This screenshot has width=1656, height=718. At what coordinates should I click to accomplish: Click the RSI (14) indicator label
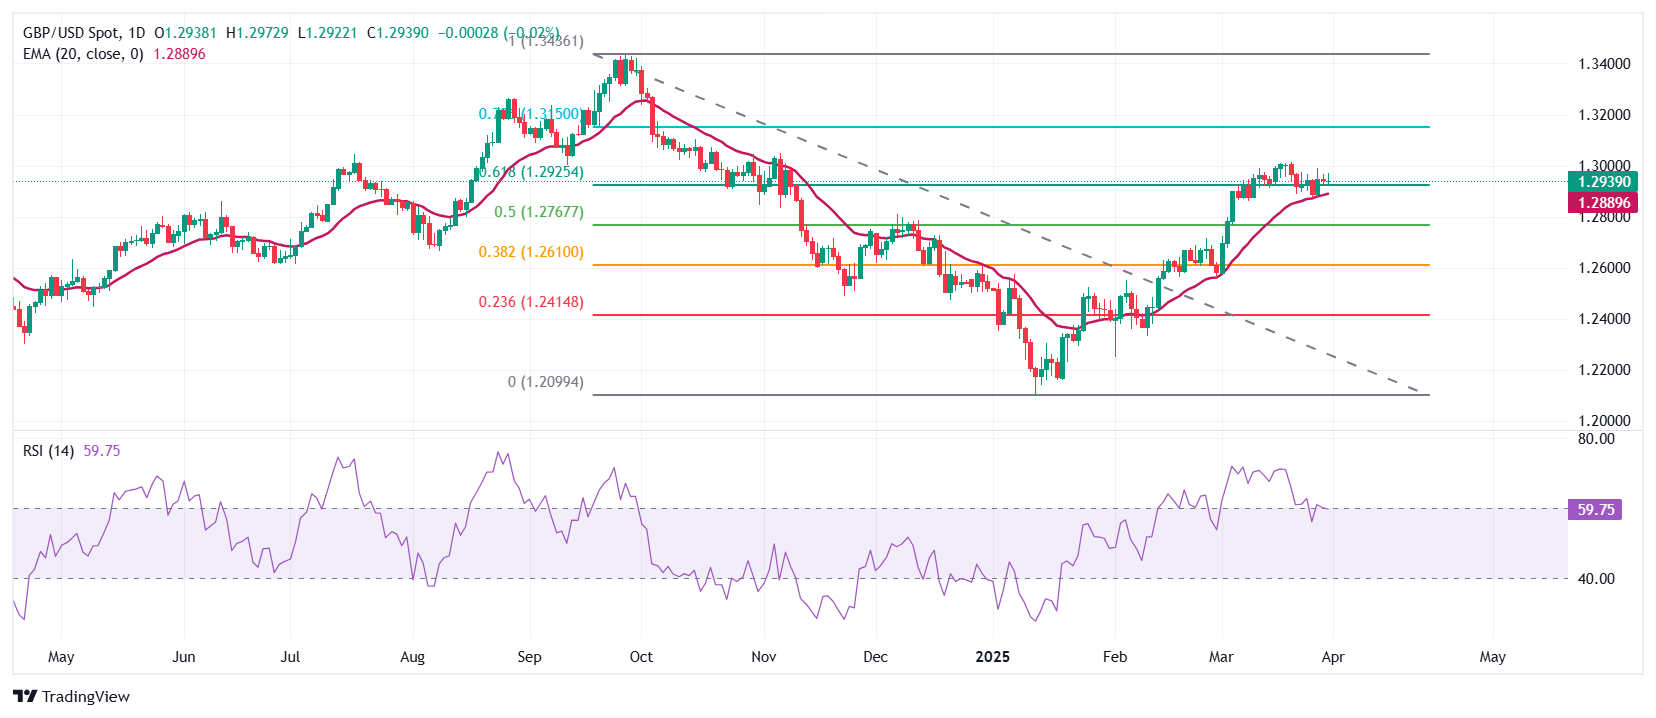48,451
